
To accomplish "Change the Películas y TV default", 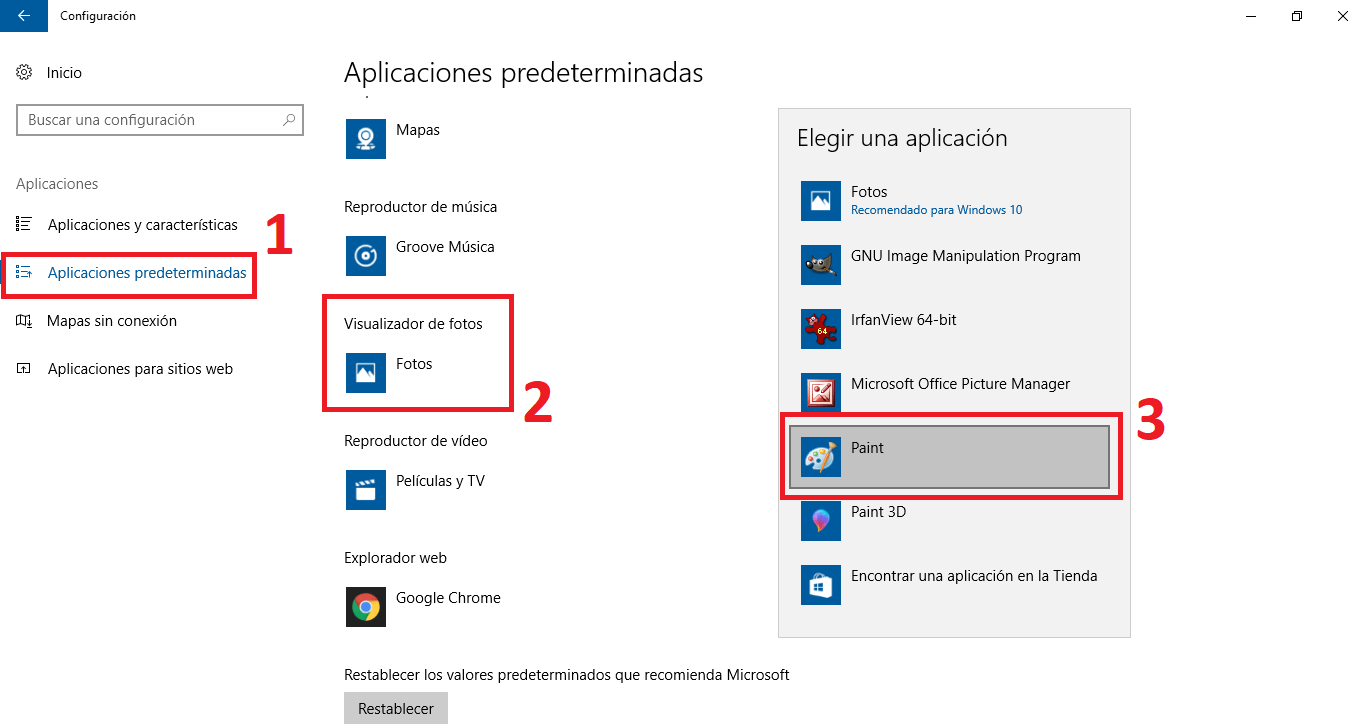I will click(x=440, y=481).
